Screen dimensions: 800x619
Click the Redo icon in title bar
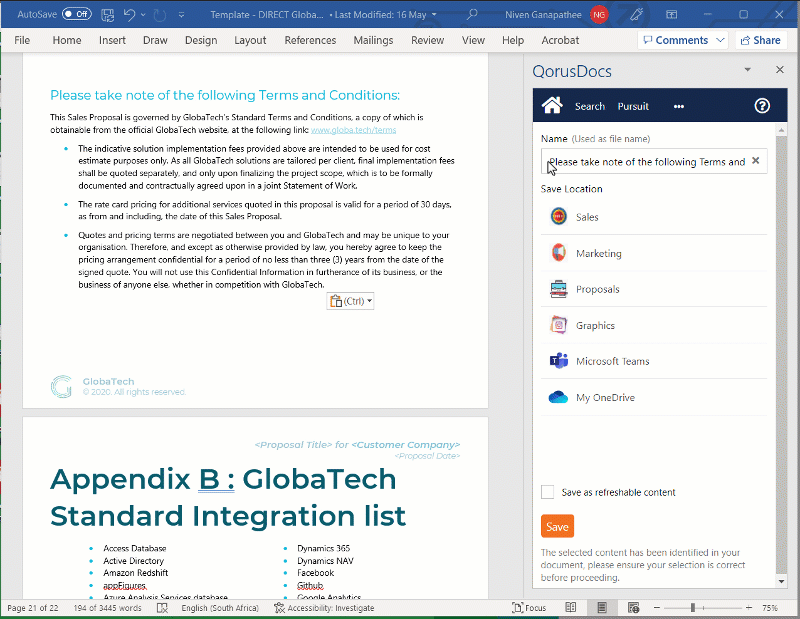(160, 15)
